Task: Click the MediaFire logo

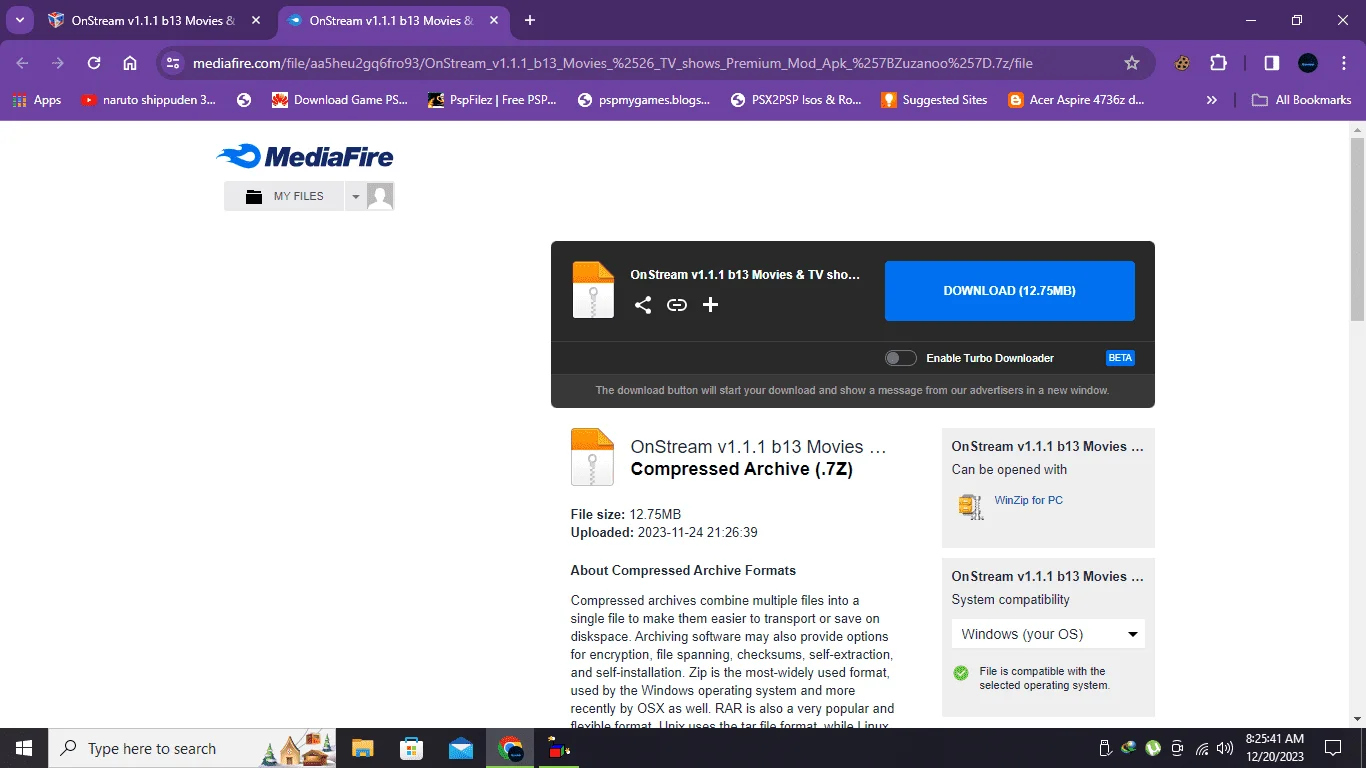Action: [x=305, y=156]
